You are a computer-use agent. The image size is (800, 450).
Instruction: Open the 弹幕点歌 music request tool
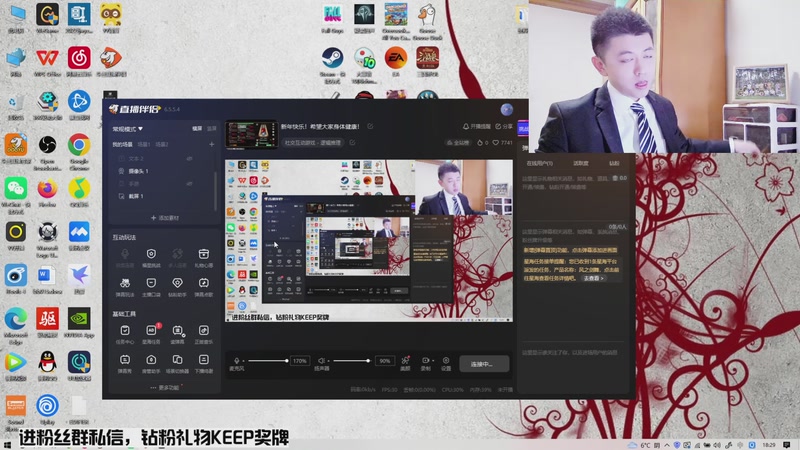[x=204, y=287]
